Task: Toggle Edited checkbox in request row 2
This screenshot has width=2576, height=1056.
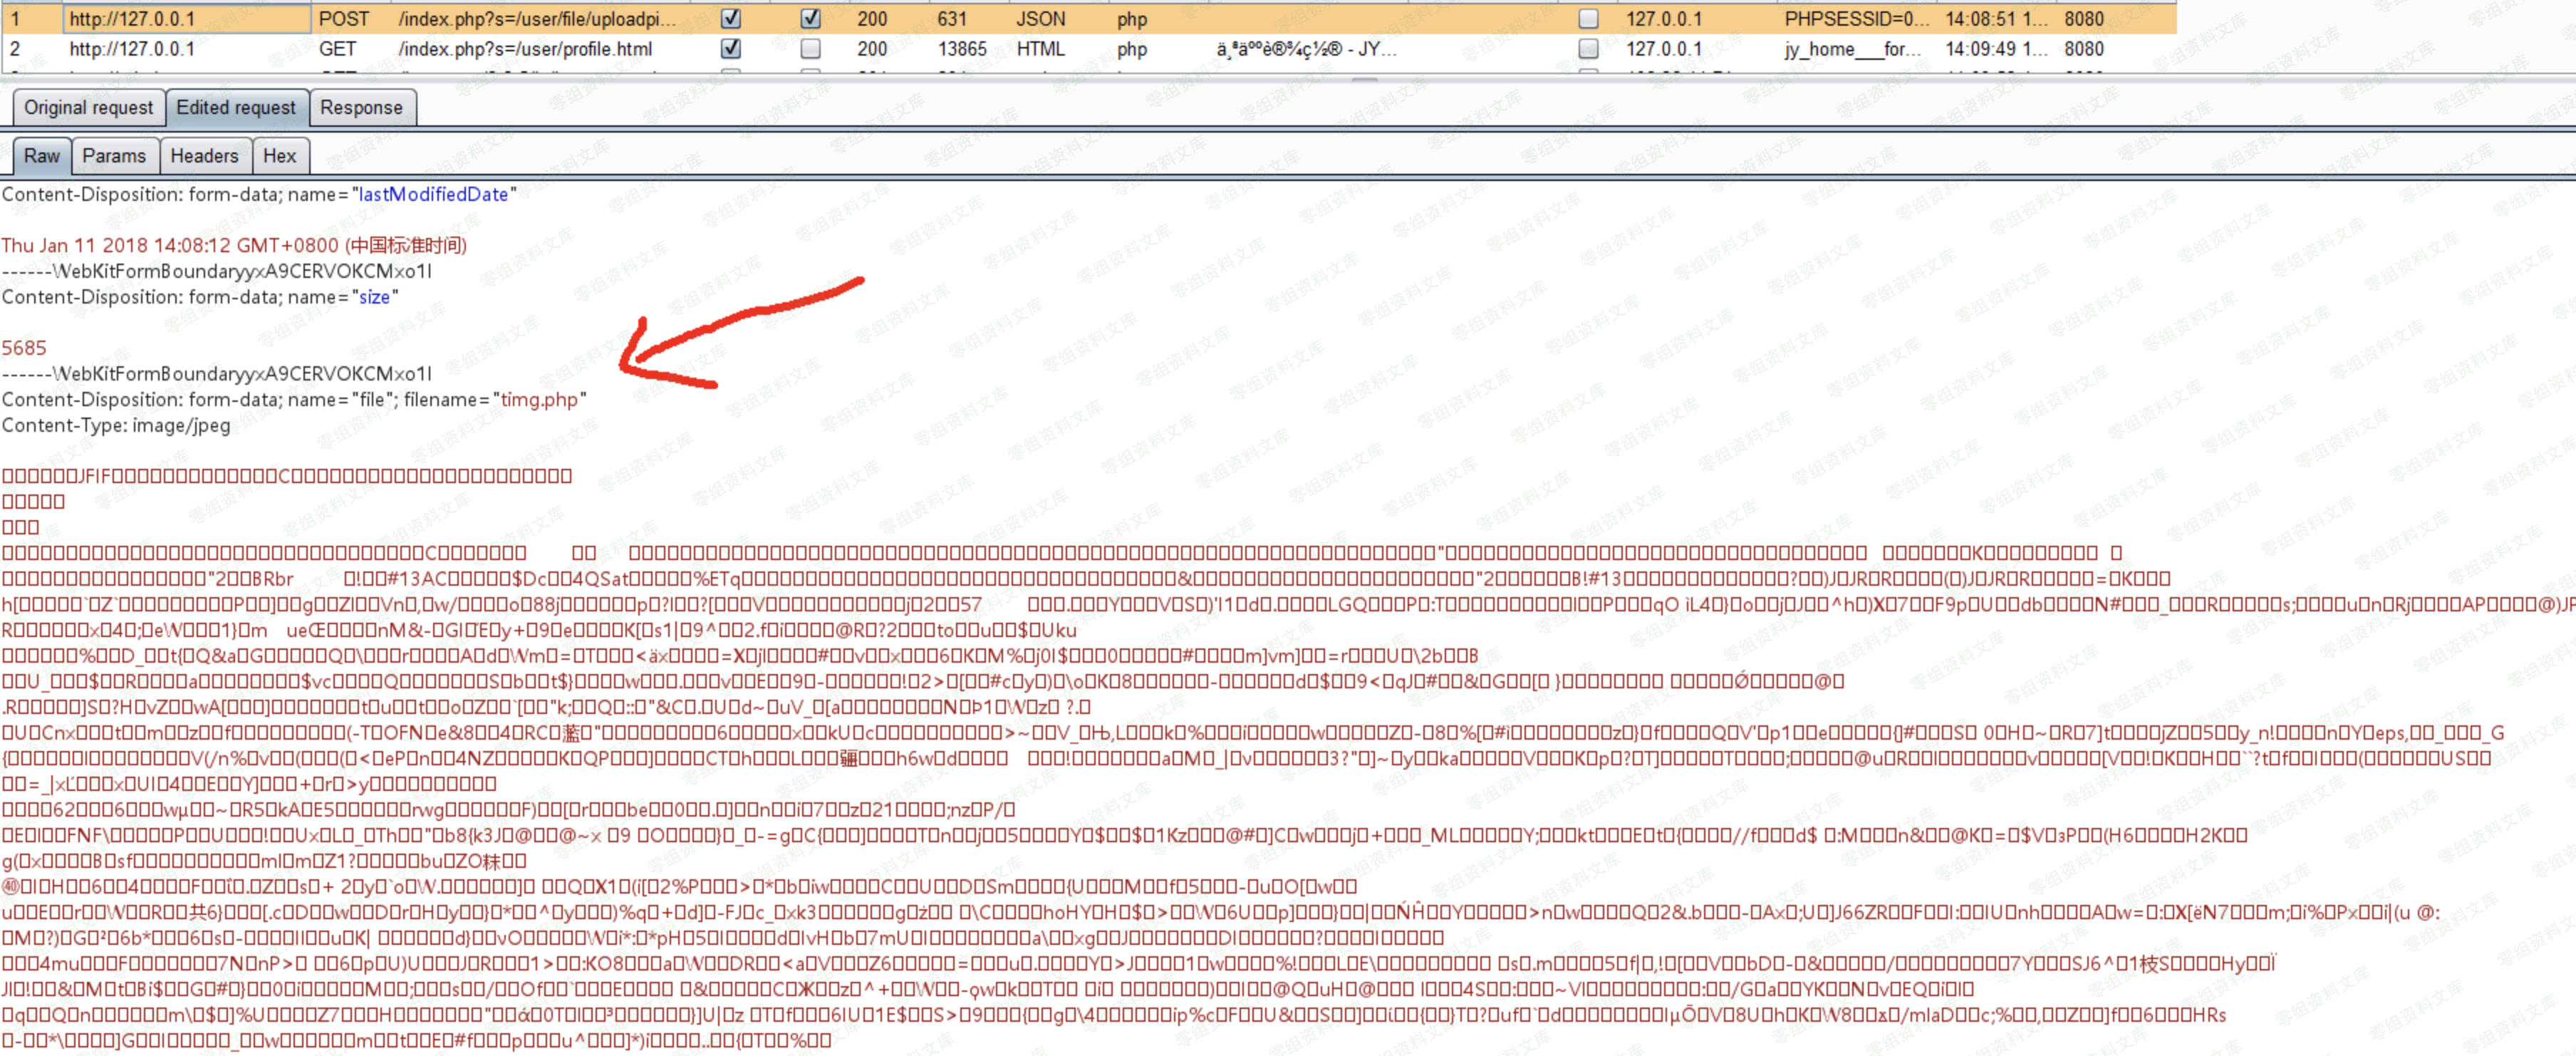Action: [x=810, y=49]
